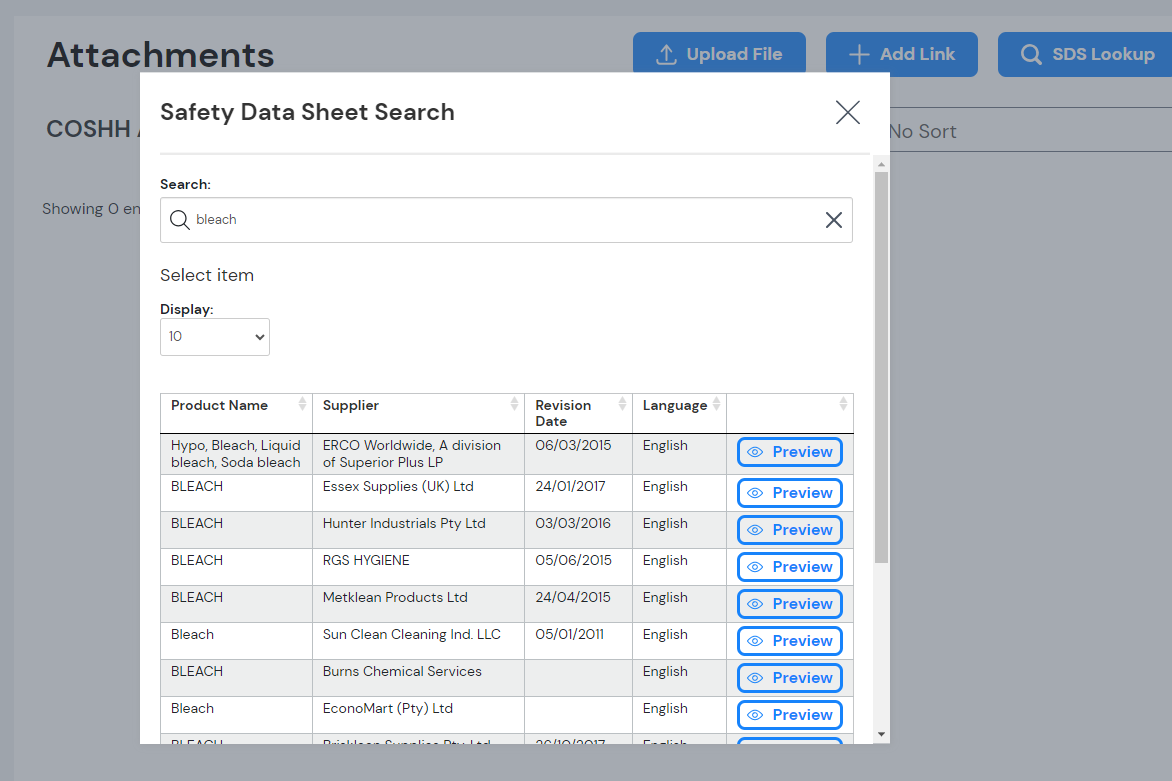Preview the Hunter Industrials bleach sheet
This screenshot has height=781, width=1172.
[790, 530]
